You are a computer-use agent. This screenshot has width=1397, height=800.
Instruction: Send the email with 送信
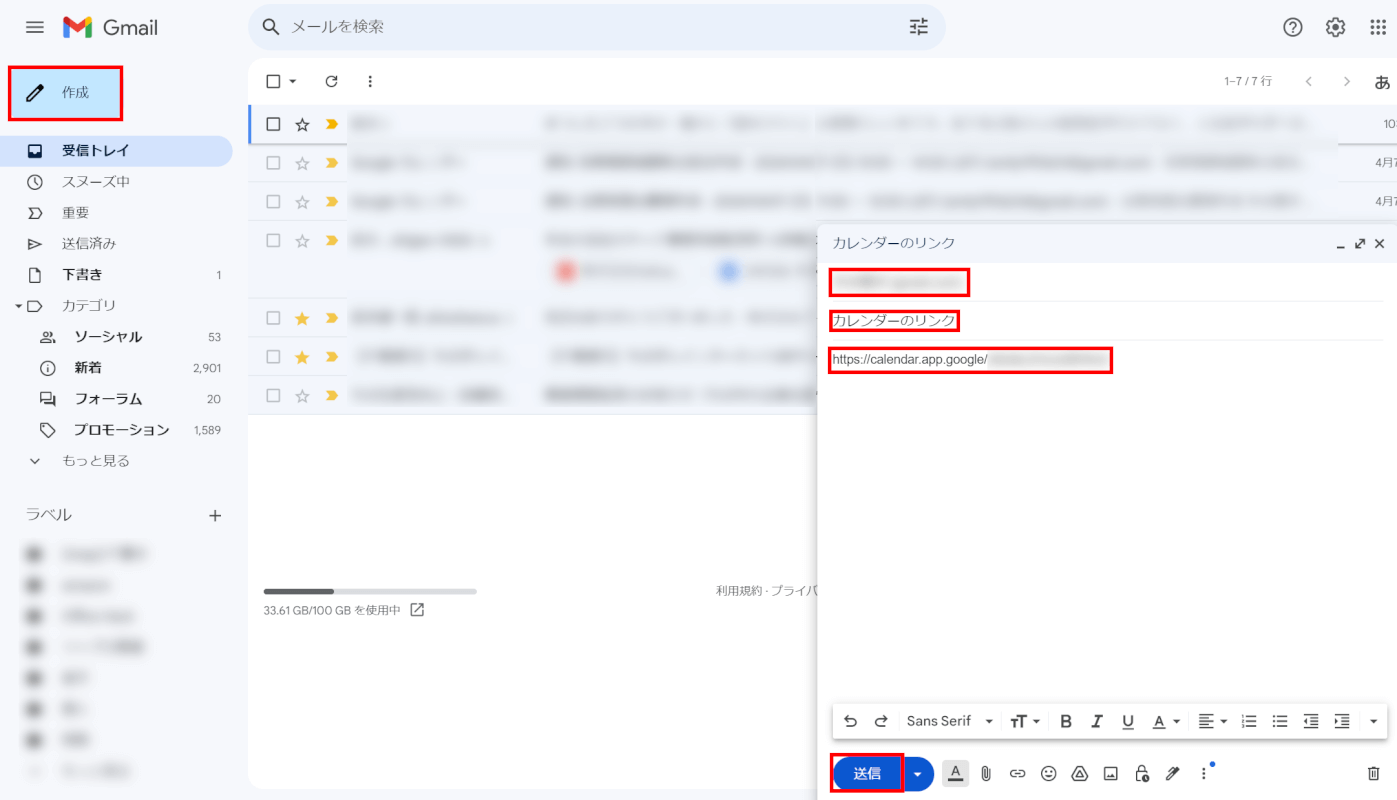pyautogui.click(x=867, y=774)
